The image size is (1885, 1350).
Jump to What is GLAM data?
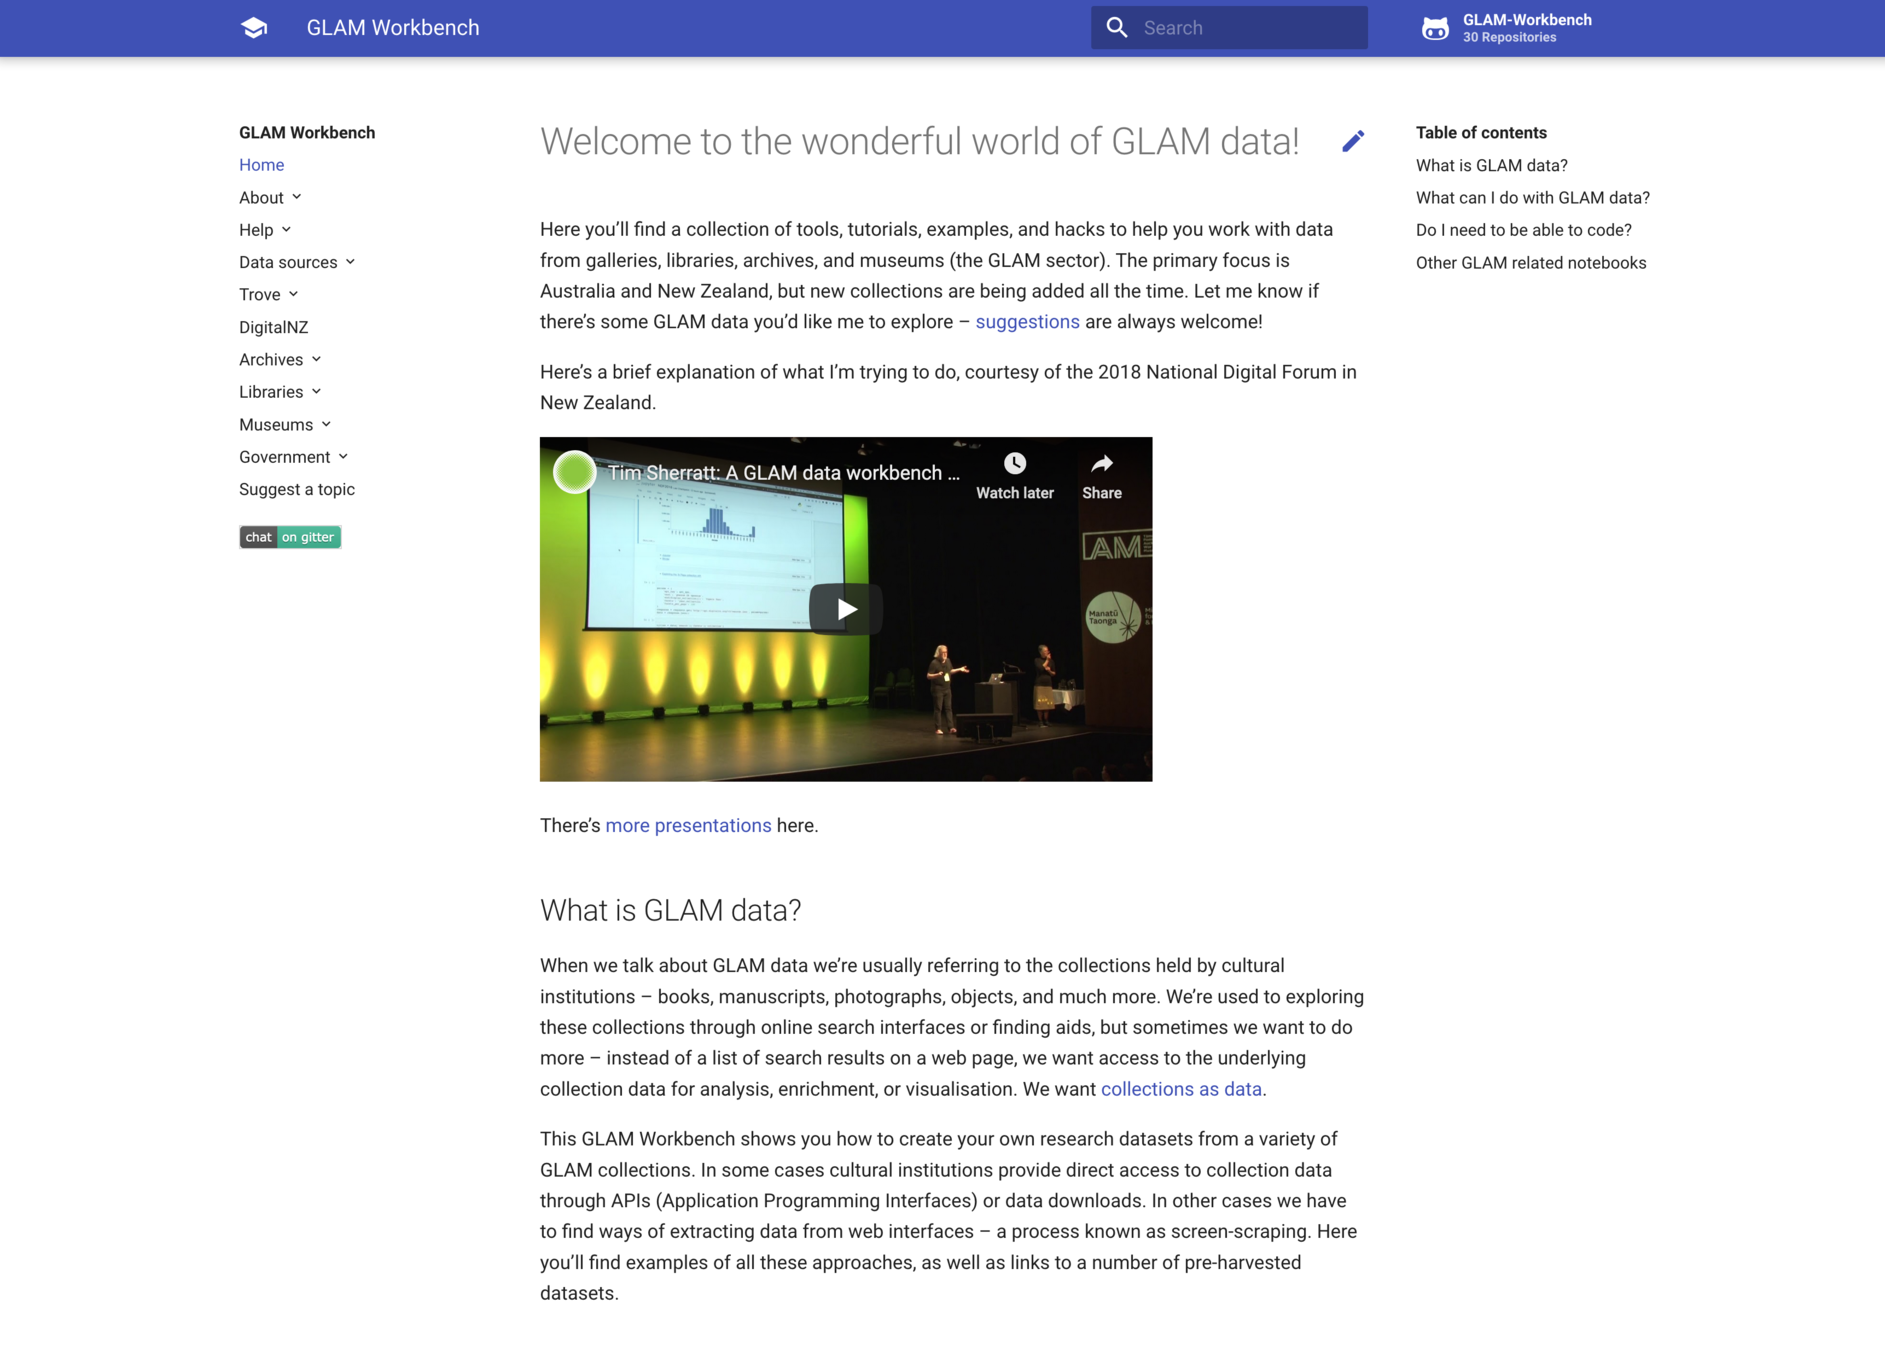[x=1491, y=165]
